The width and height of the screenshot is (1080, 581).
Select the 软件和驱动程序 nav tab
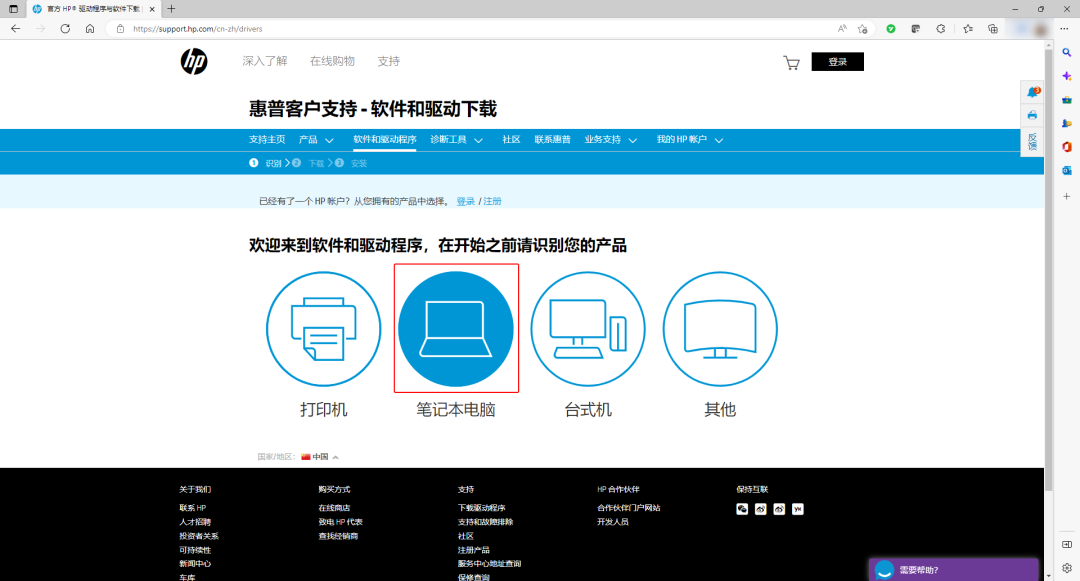click(x=384, y=140)
